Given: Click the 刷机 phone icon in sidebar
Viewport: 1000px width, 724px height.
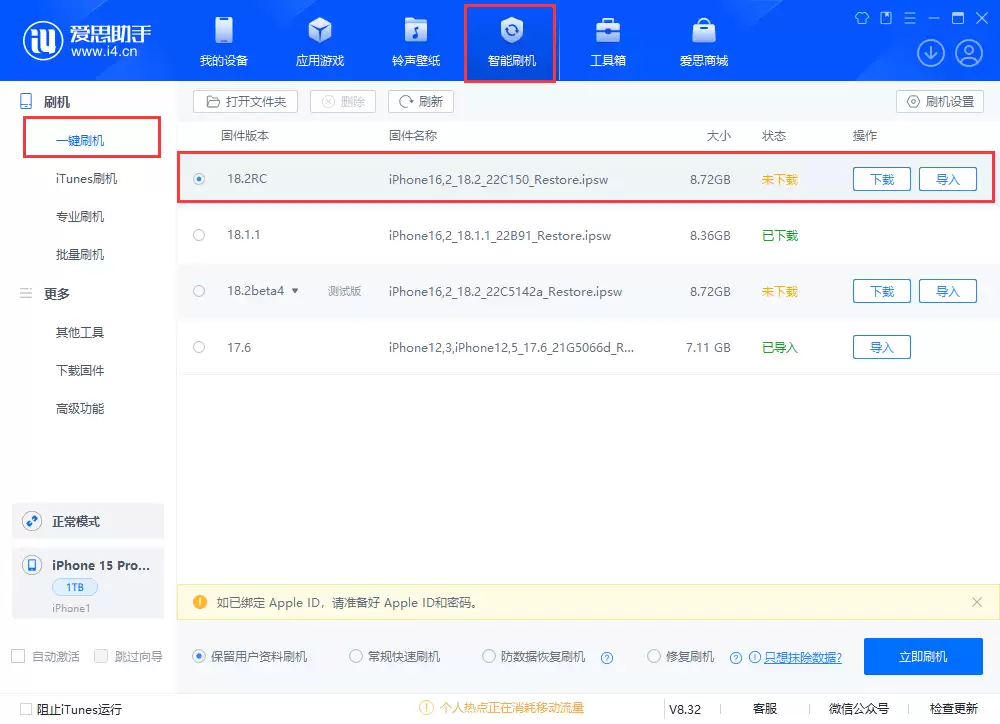Looking at the screenshot, I should coord(26,101).
